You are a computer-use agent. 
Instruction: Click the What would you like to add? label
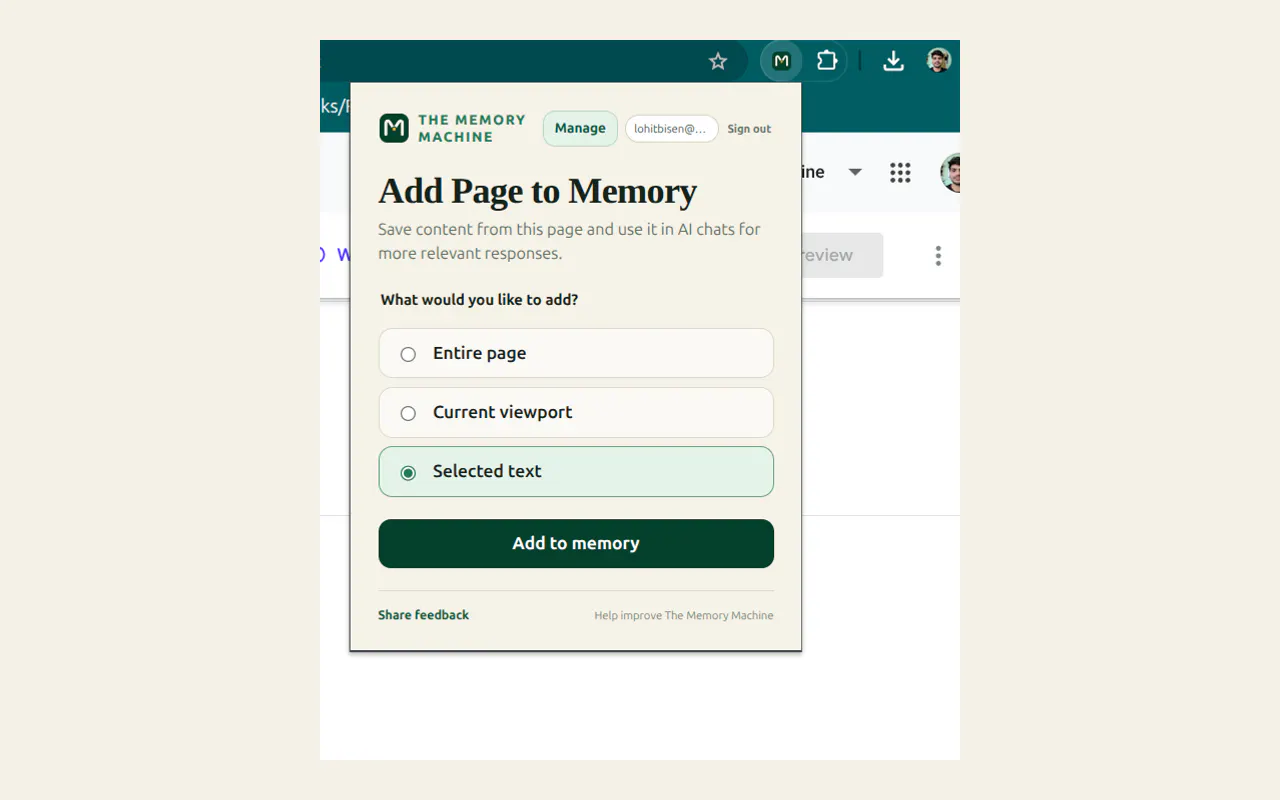(x=479, y=299)
